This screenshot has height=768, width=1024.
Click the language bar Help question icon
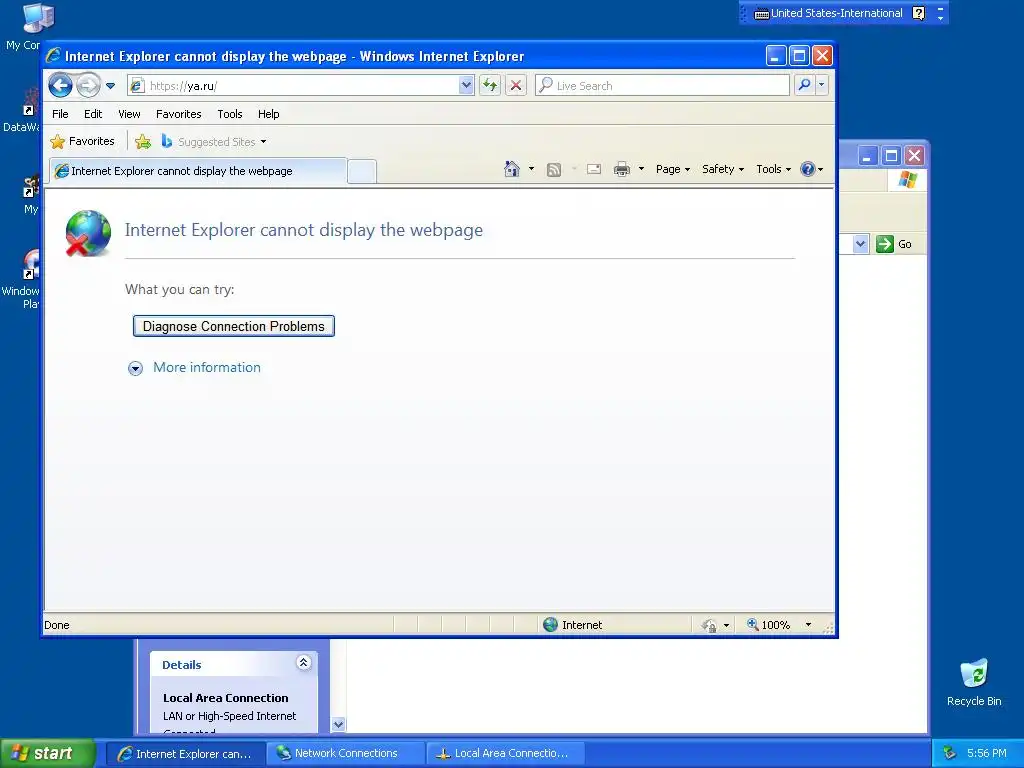pos(918,13)
